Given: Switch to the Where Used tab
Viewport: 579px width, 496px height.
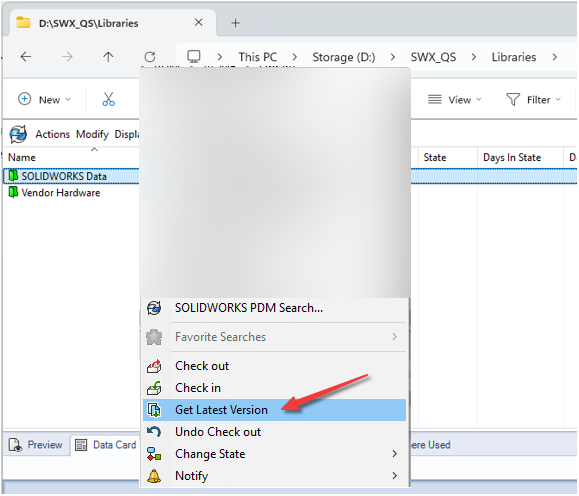Looking at the screenshot, I should tap(431, 445).
